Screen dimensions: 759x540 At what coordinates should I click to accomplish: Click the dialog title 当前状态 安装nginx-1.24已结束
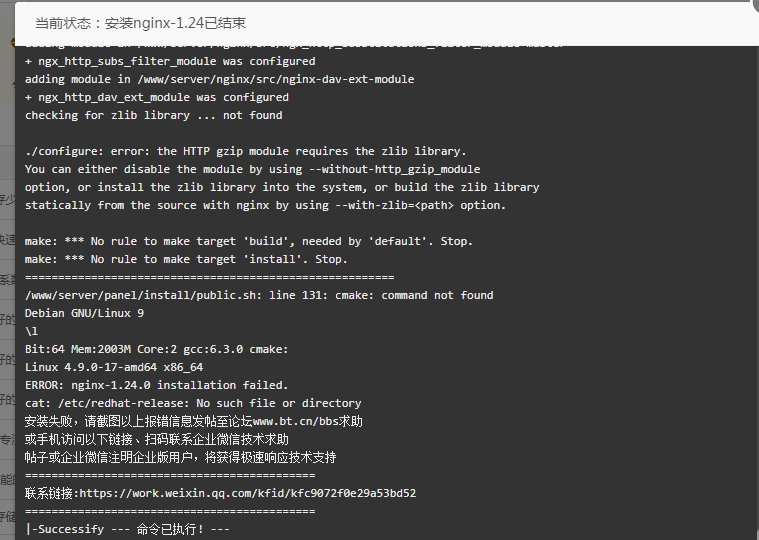tap(140, 23)
